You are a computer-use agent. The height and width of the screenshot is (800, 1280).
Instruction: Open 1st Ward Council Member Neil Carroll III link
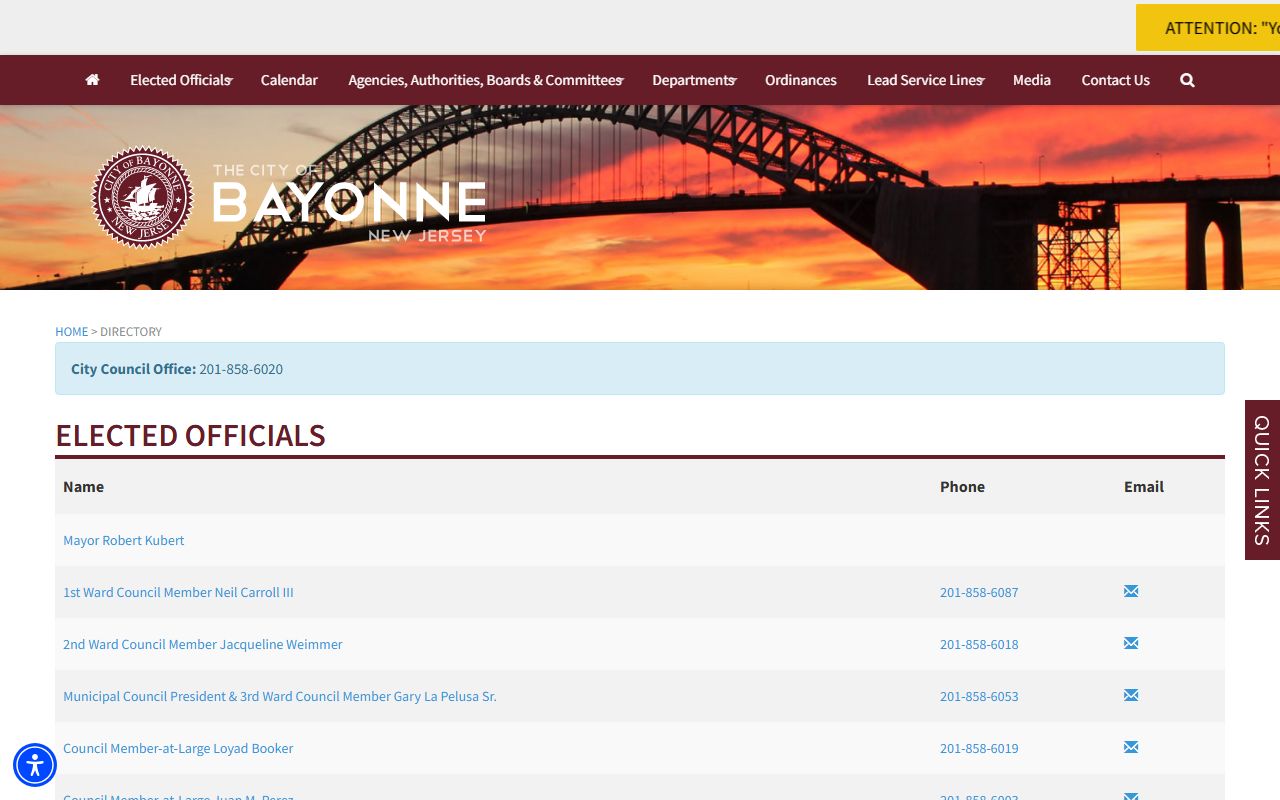pyautogui.click(x=178, y=592)
